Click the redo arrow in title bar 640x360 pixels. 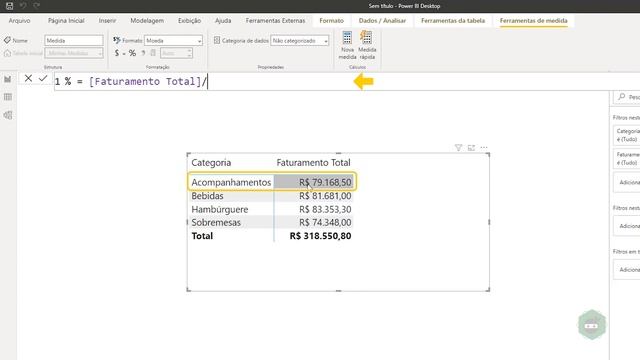(37, 6)
